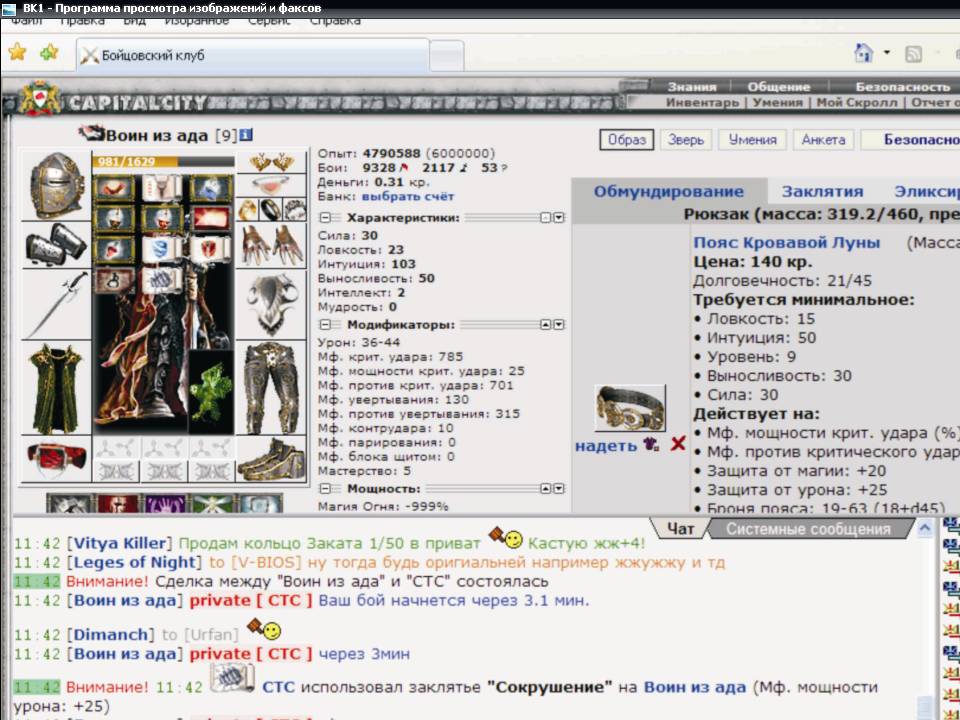This screenshot has height=720, width=960.
Task: Move Модификаторы section down with arrow
Action: tap(558, 324)
